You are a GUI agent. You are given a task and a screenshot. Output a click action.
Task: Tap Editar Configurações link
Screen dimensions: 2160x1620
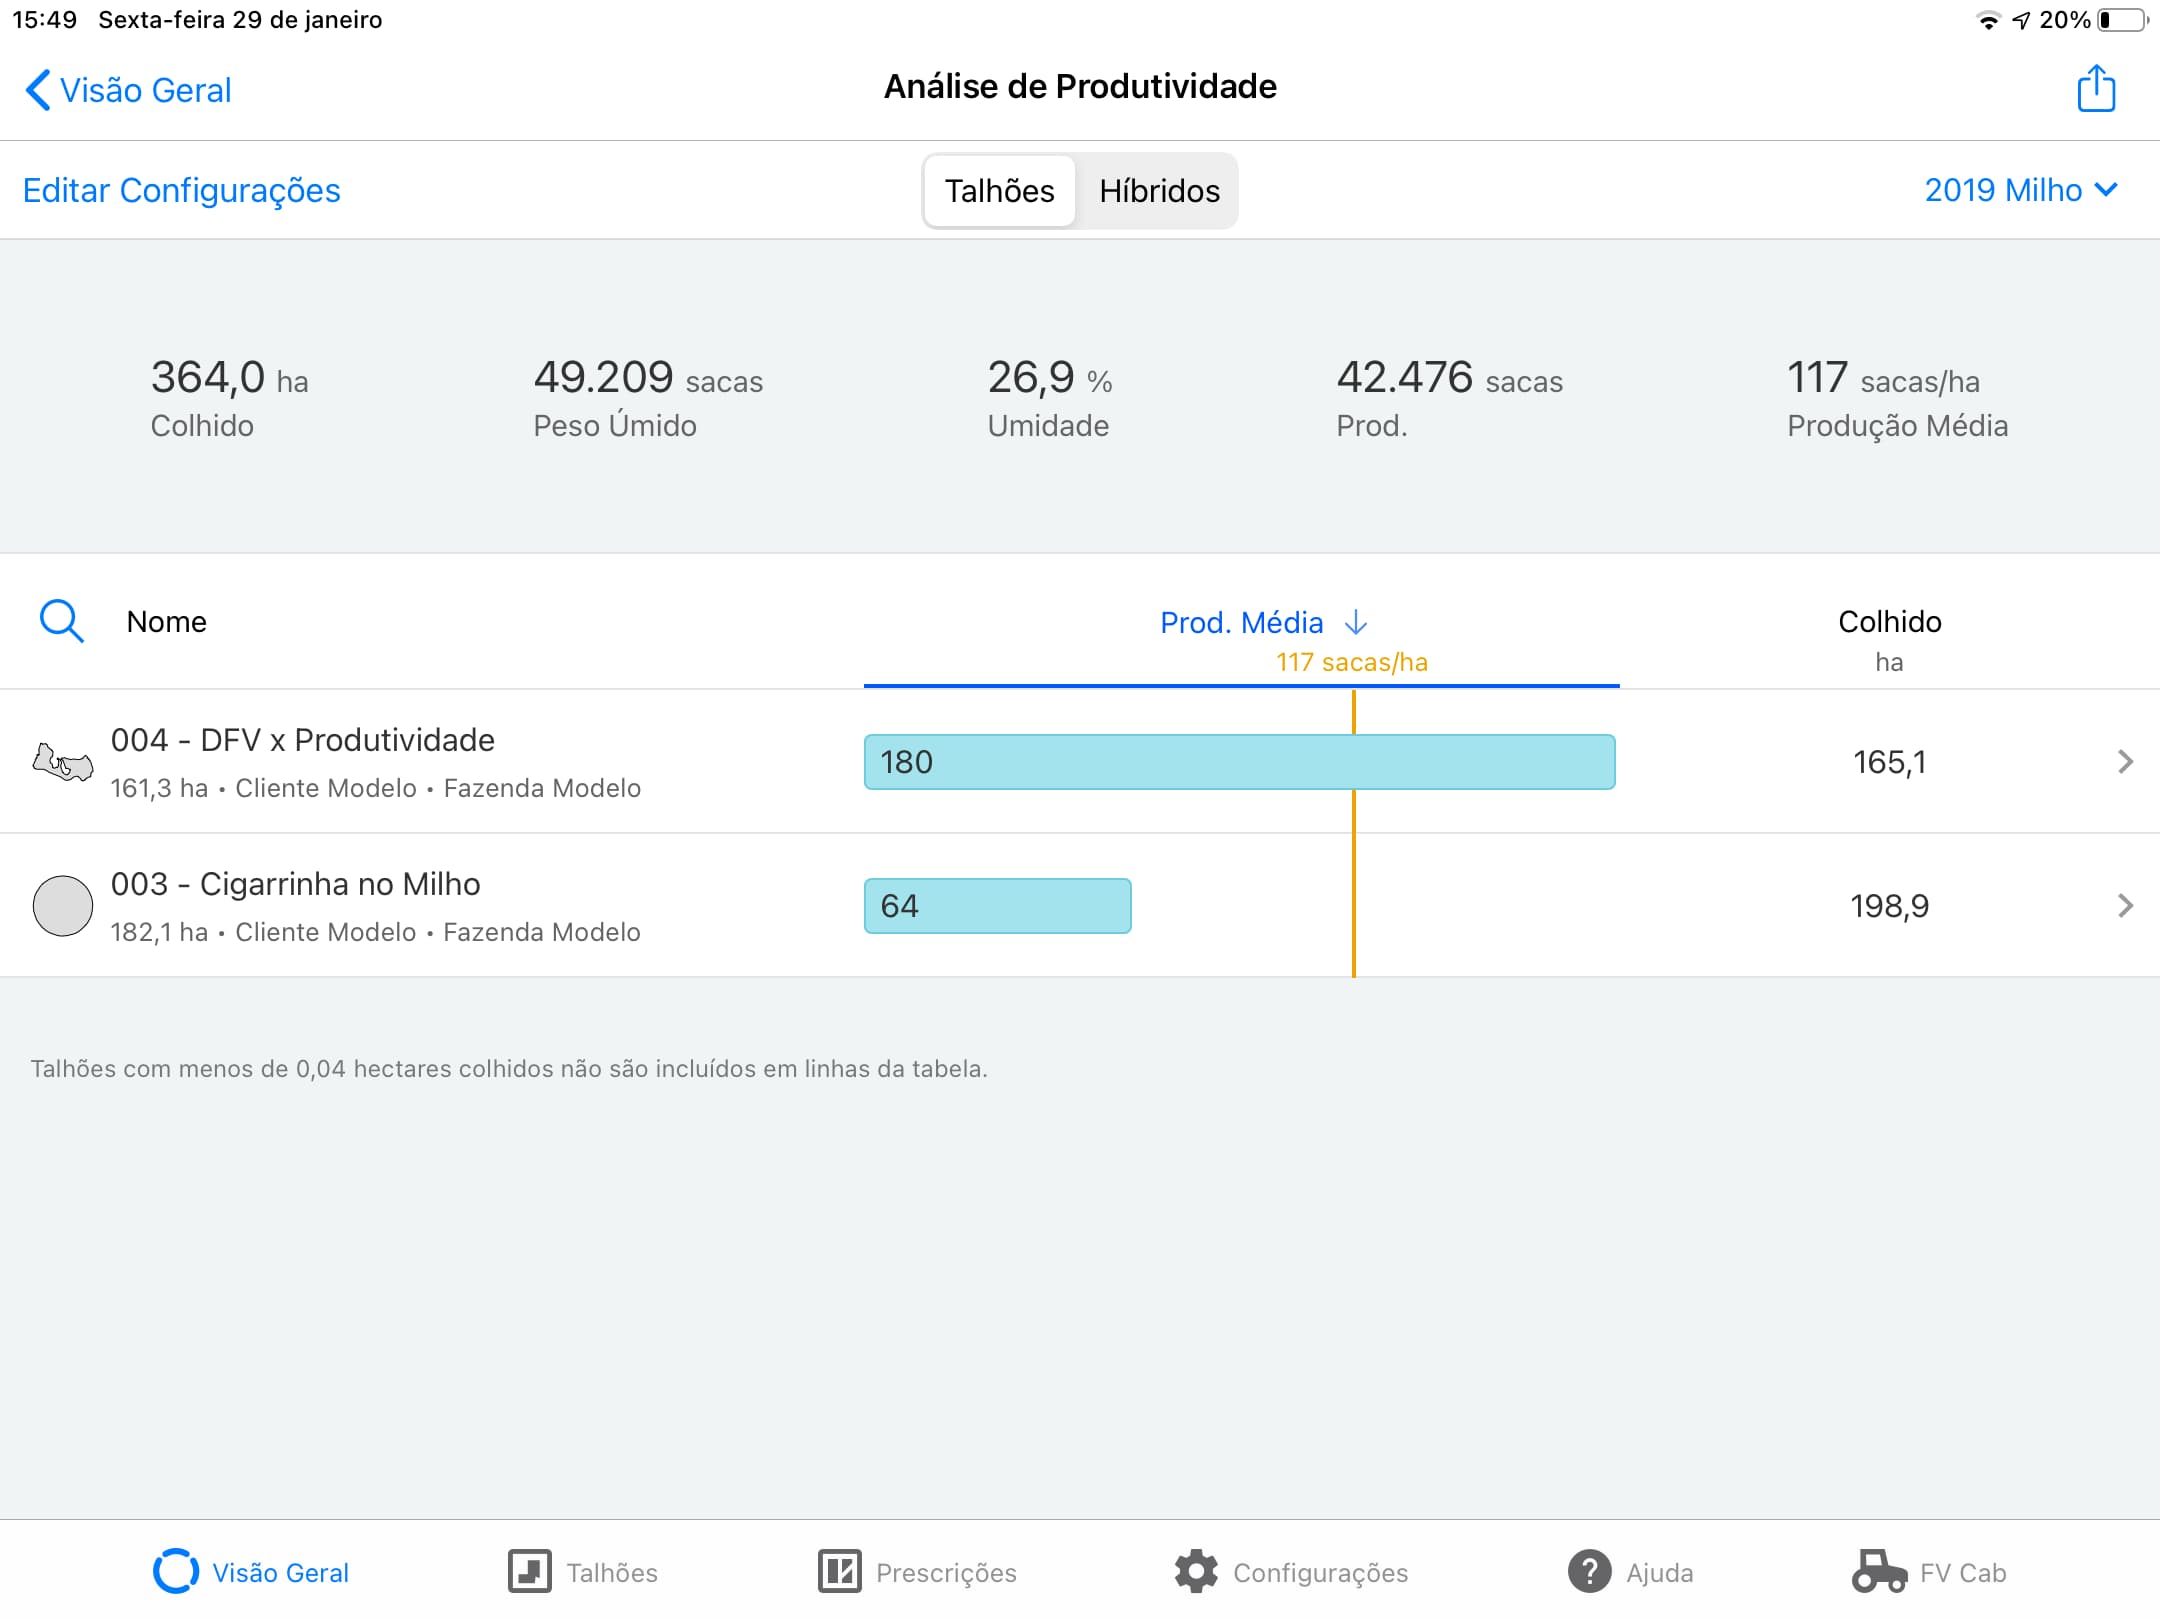(x=182, y=190)
